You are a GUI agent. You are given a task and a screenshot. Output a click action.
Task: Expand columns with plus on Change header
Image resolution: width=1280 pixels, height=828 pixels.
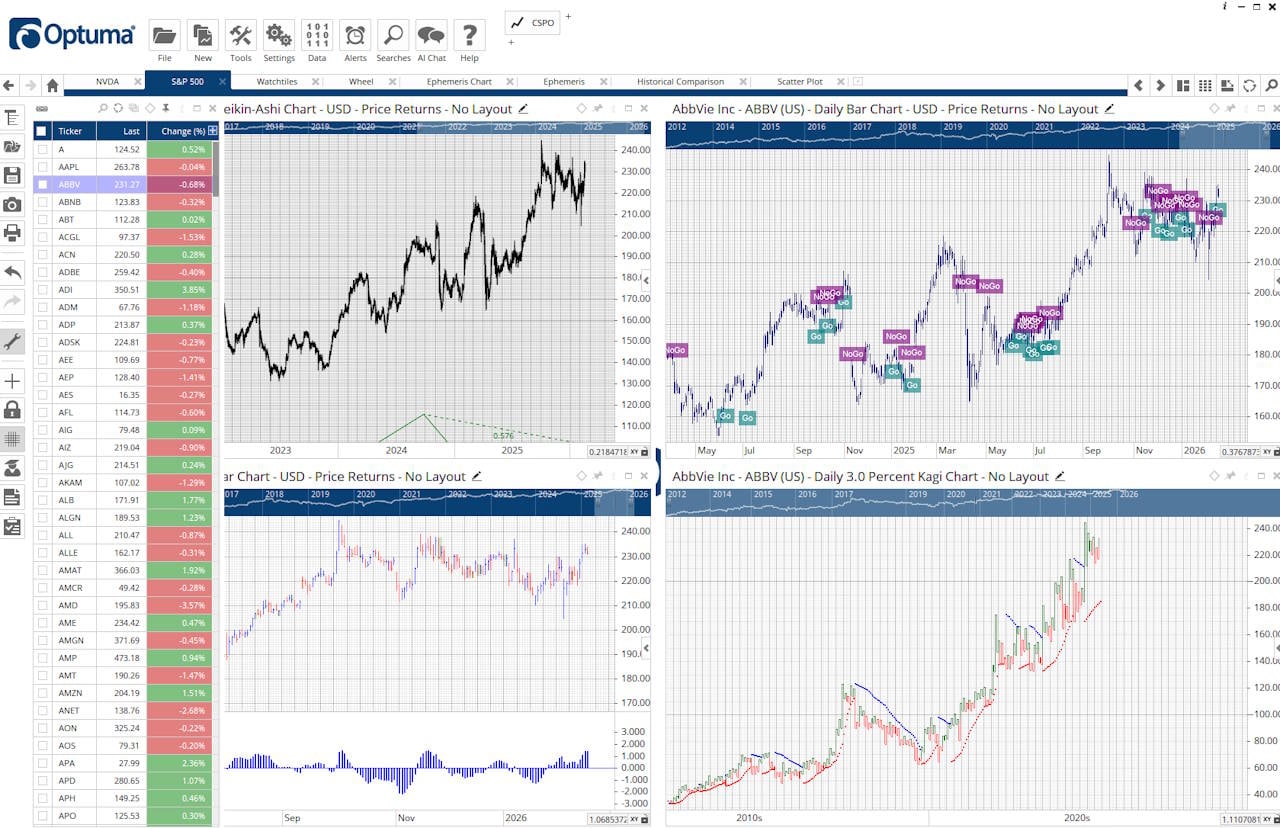coord(212,131)
